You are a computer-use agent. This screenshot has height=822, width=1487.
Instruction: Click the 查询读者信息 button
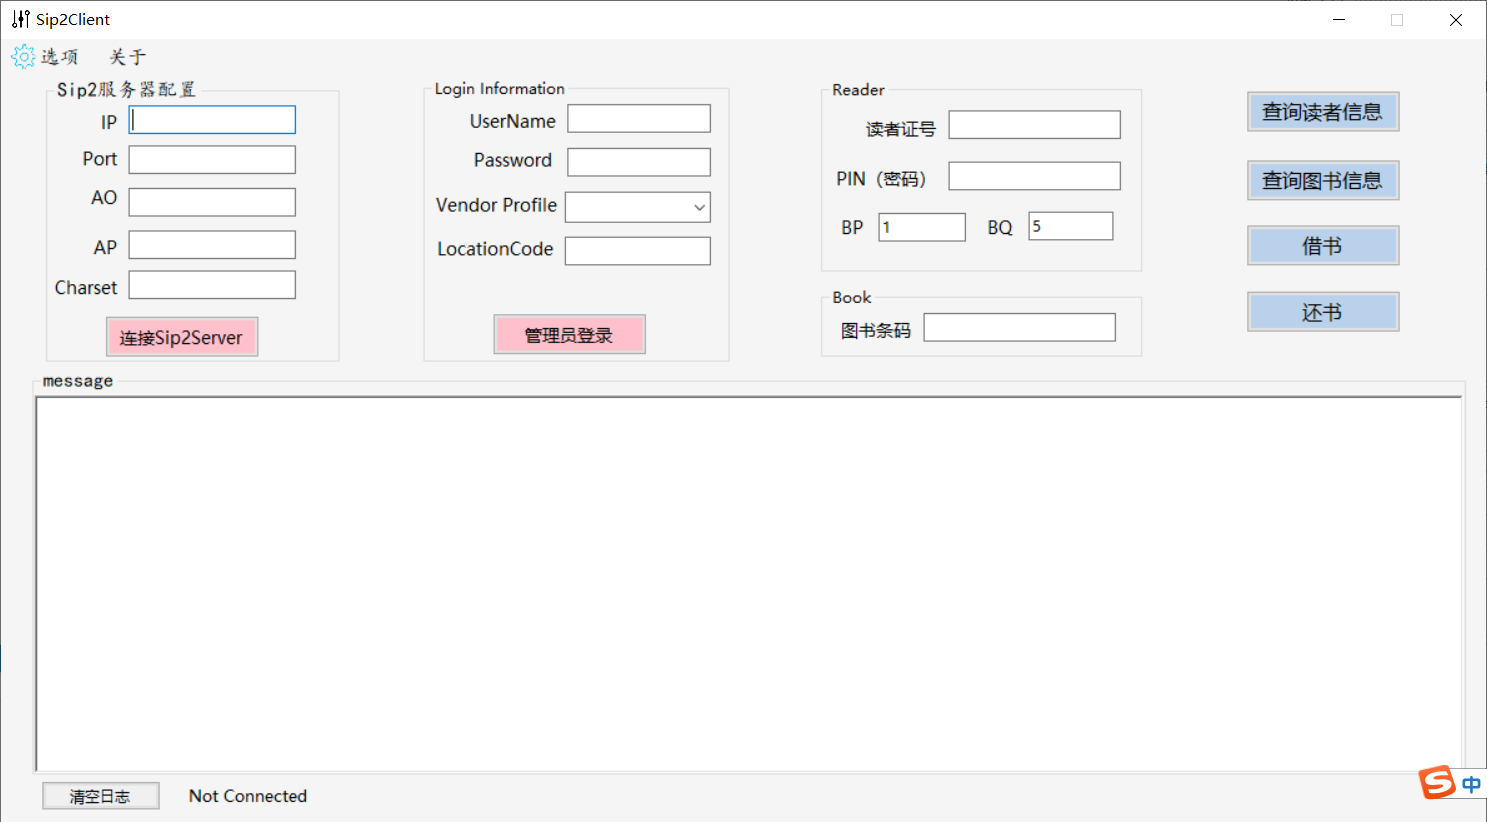click(1322, 112)
